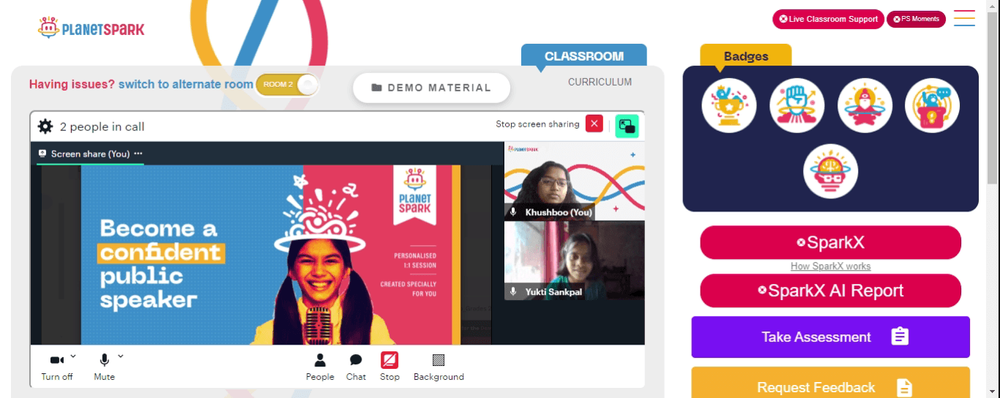Select the Badges tab

[x=746, y=56]
